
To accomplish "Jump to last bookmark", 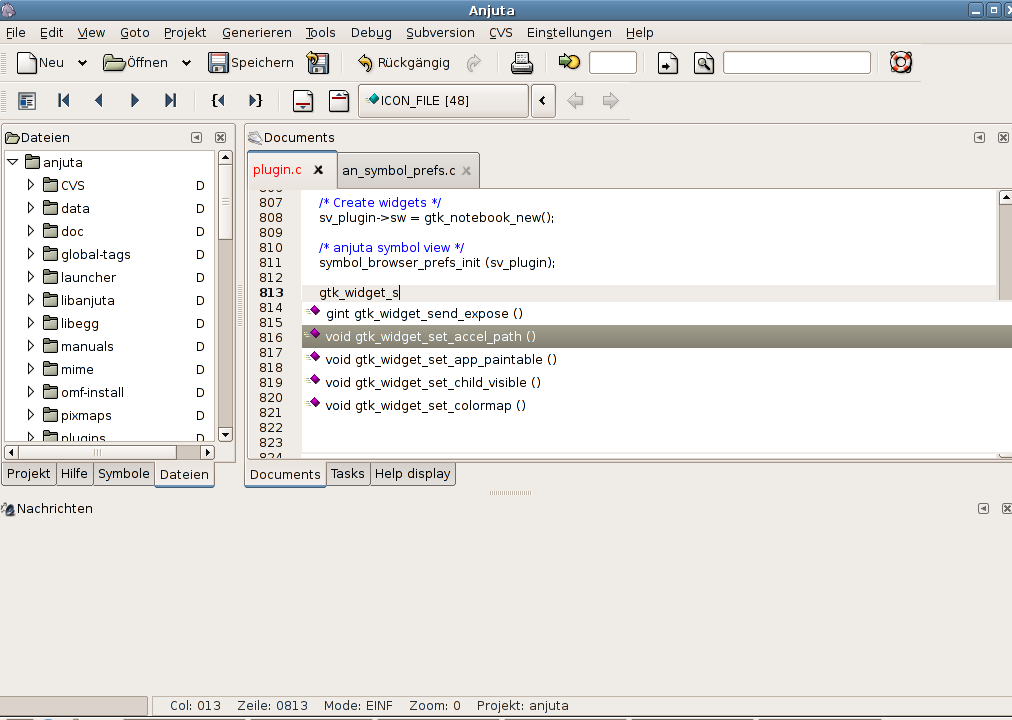I will pos(170,101).
